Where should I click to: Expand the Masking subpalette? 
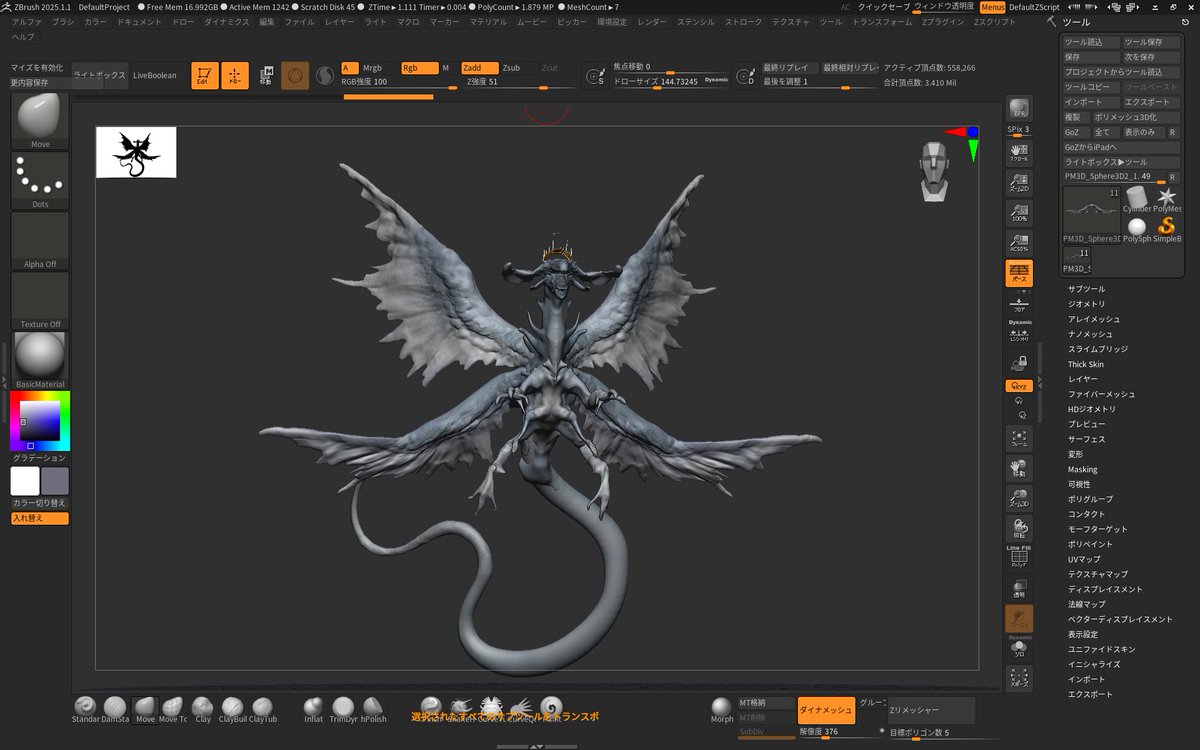1082,469
